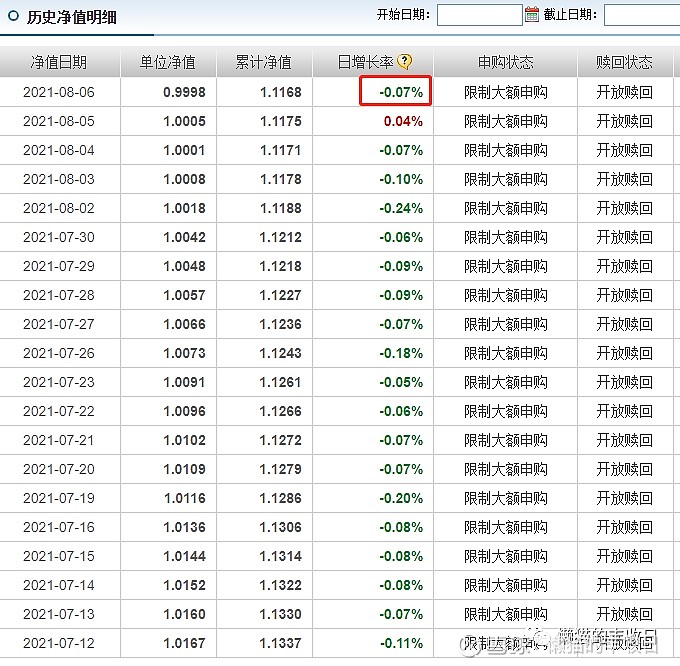This screenshot has width=680, height=666.
Task: Select unit net value 1.0005
Action: [184, 121]
